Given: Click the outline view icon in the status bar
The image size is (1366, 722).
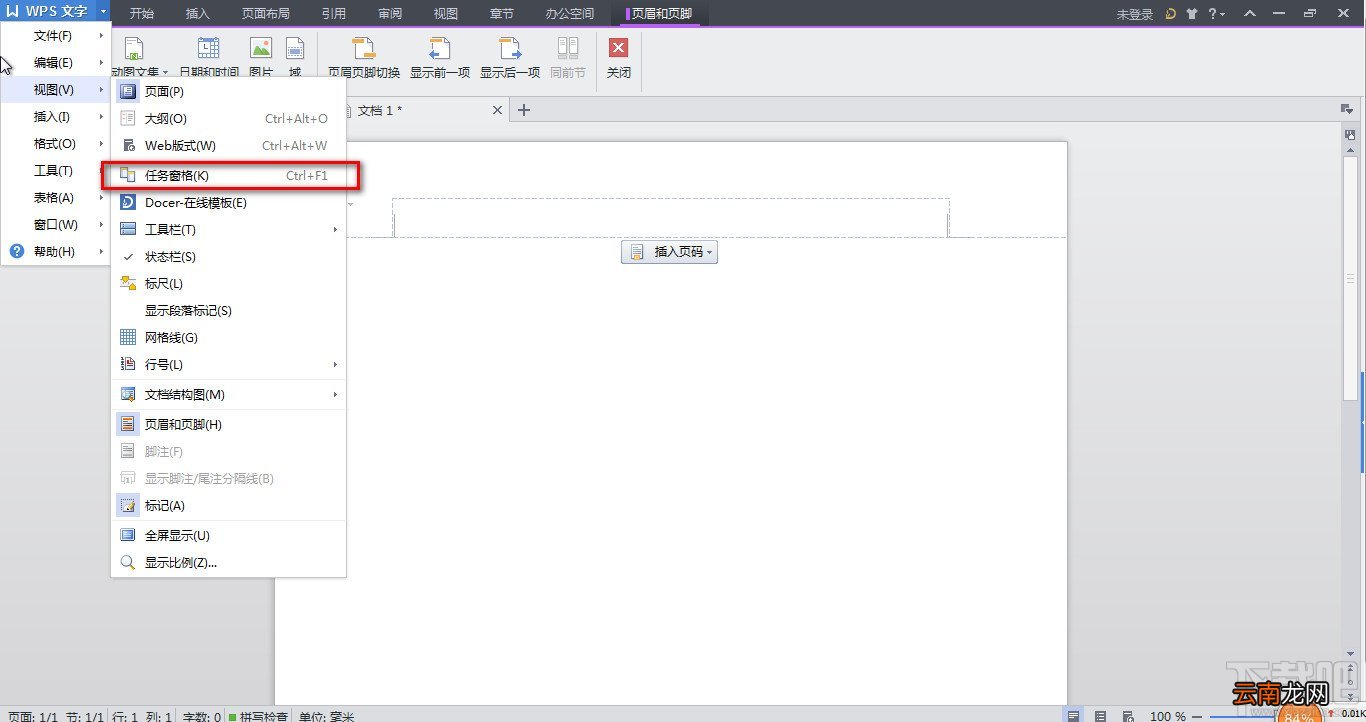Looking at the screenshot, I should point(1100,716).
